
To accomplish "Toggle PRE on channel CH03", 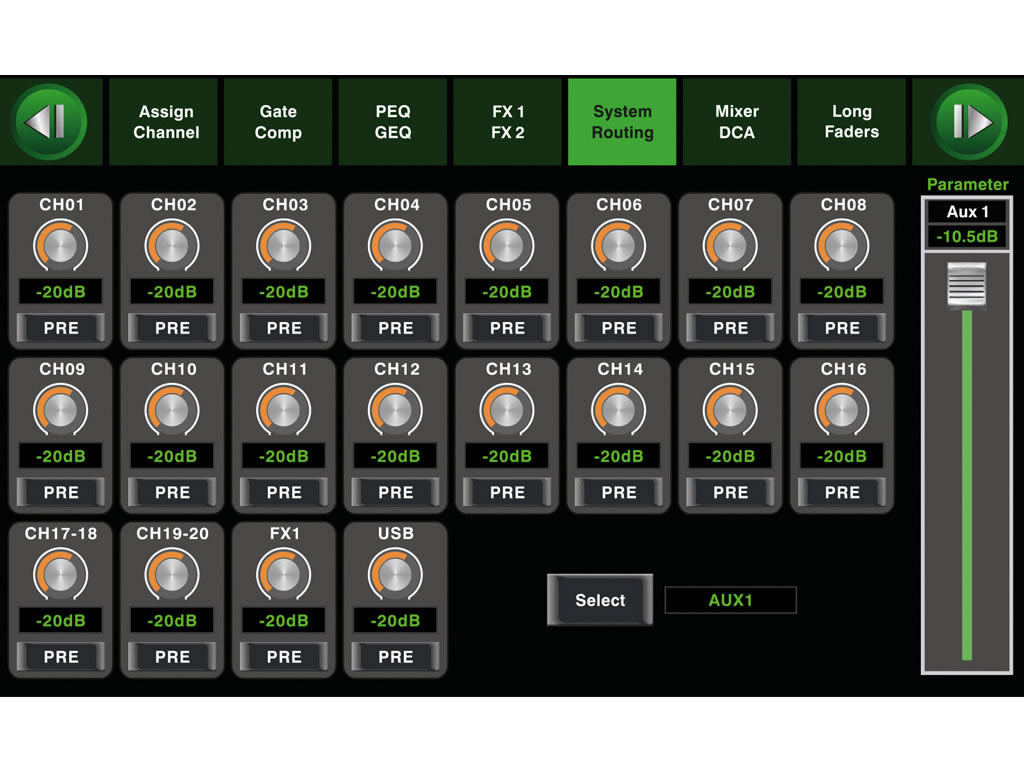I will click(284, 328).
